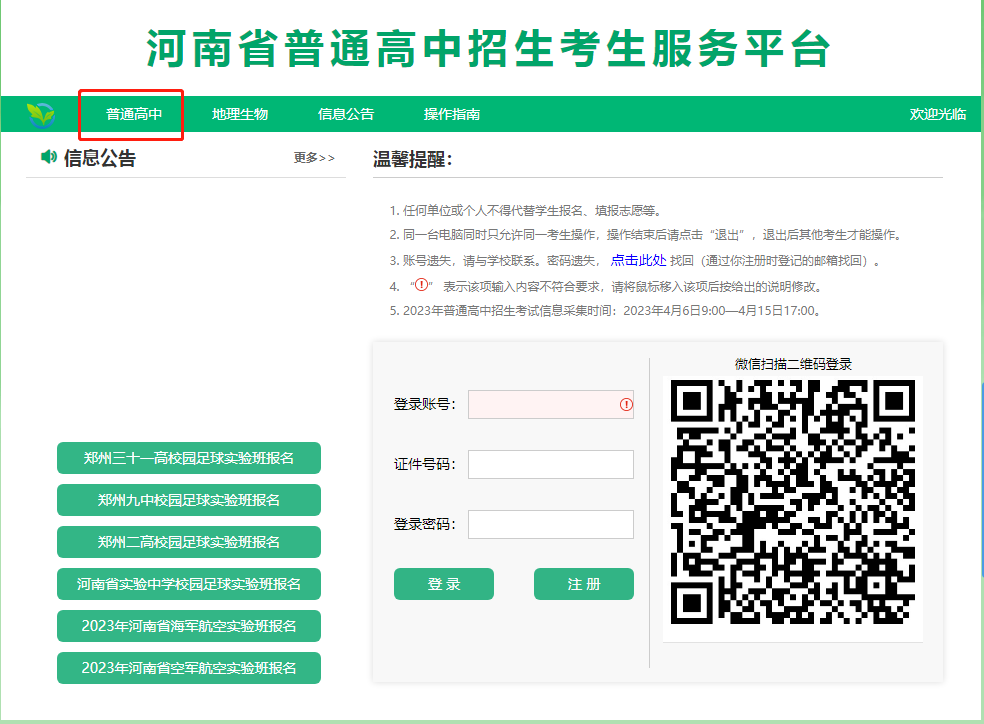This screenshot has height=724, width=984.
Task: Click the 登录密码 input field
Action: (550, 524)
